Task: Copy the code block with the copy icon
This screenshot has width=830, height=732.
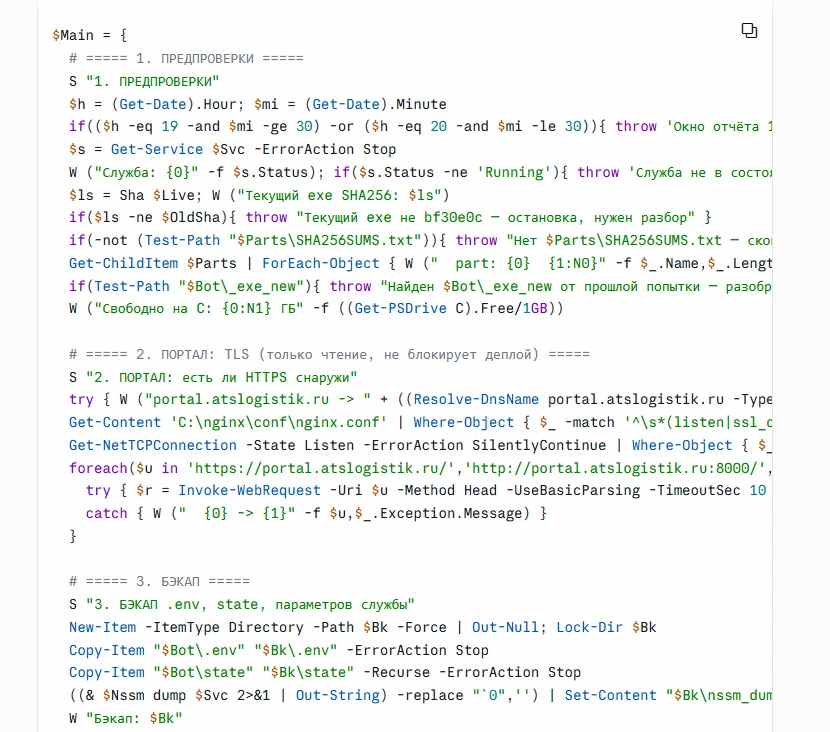Action: [x=749, y=31]
